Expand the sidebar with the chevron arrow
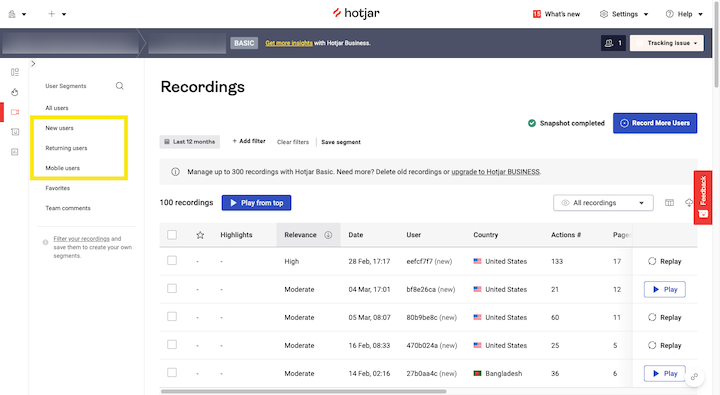 pyautogui.click(x=33, y=63)
